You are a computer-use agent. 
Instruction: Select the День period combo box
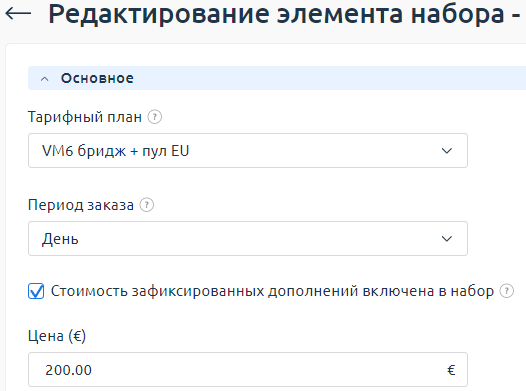pyautogui.click(x=248, y=238)
